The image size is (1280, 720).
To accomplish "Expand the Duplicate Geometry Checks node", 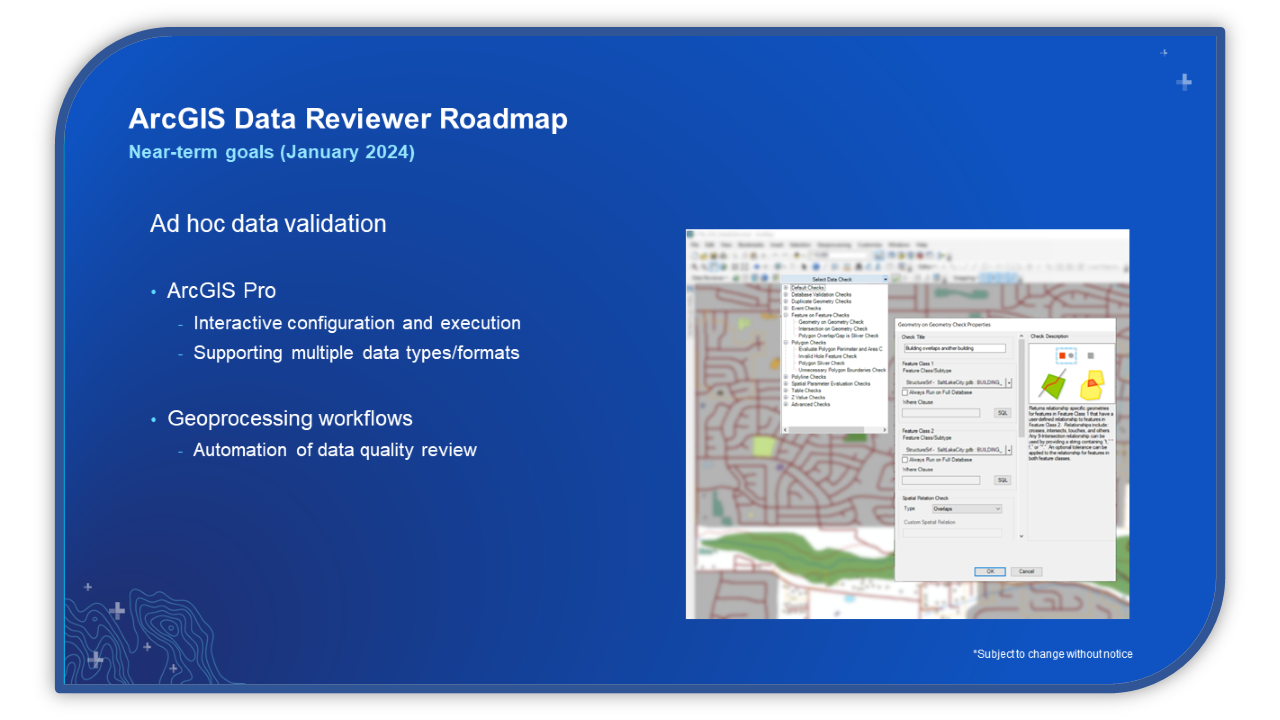I will click(x=786, y=301).
